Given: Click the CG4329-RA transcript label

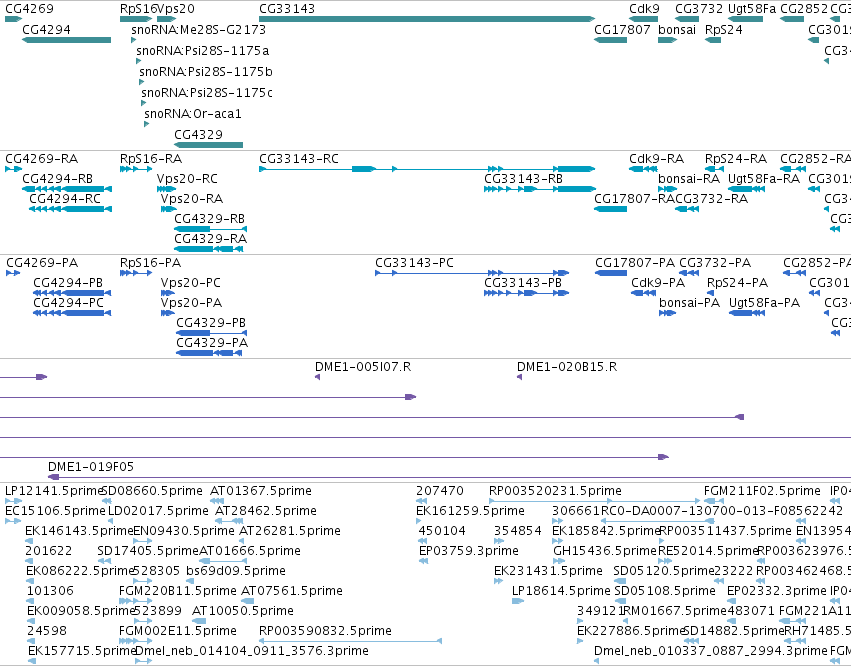Looking at the screenshot, I should click(211, 239).
